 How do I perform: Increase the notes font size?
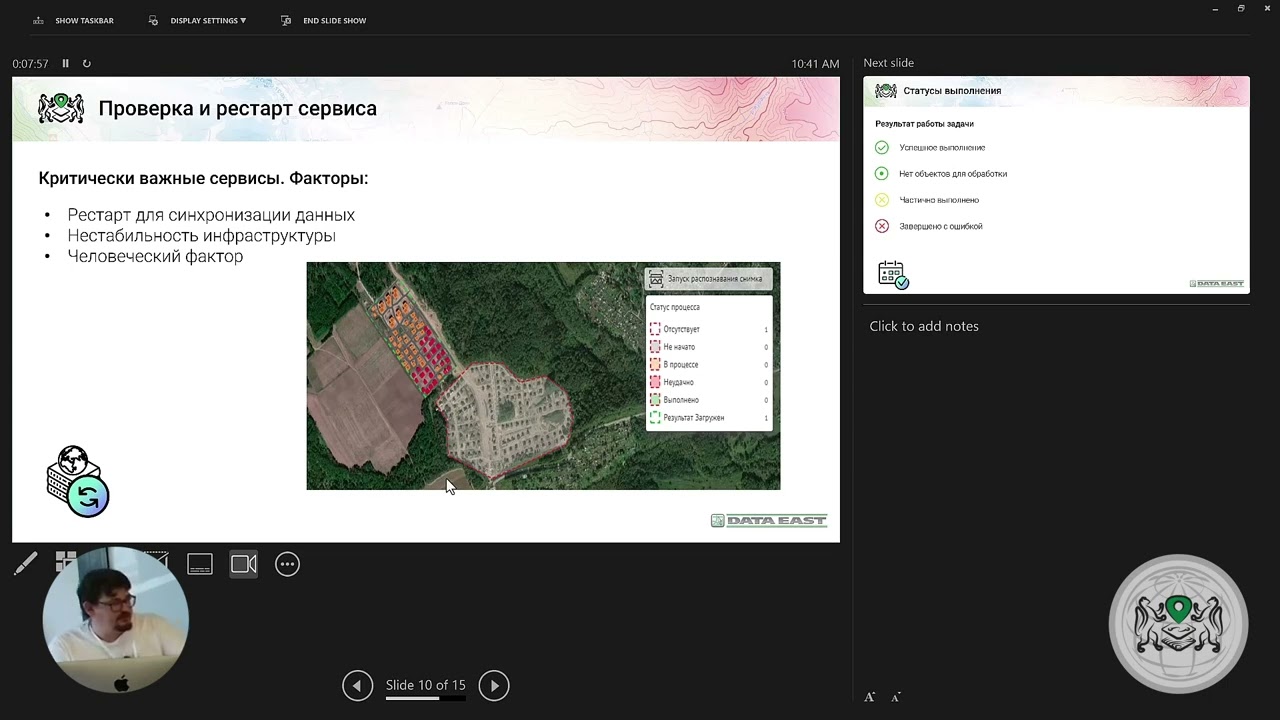pyautogui.click(x=870, y=696)
